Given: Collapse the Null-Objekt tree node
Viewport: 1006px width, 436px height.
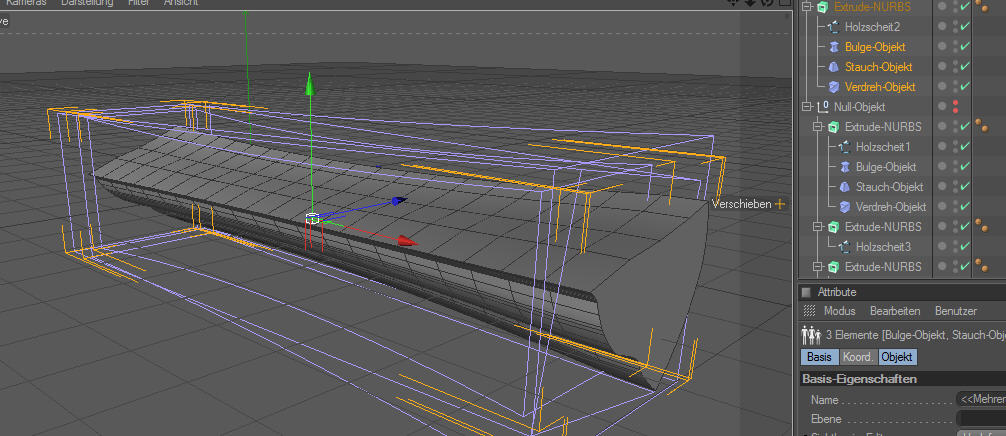Looking at the screenshot, I should click(x=806, y=106).
